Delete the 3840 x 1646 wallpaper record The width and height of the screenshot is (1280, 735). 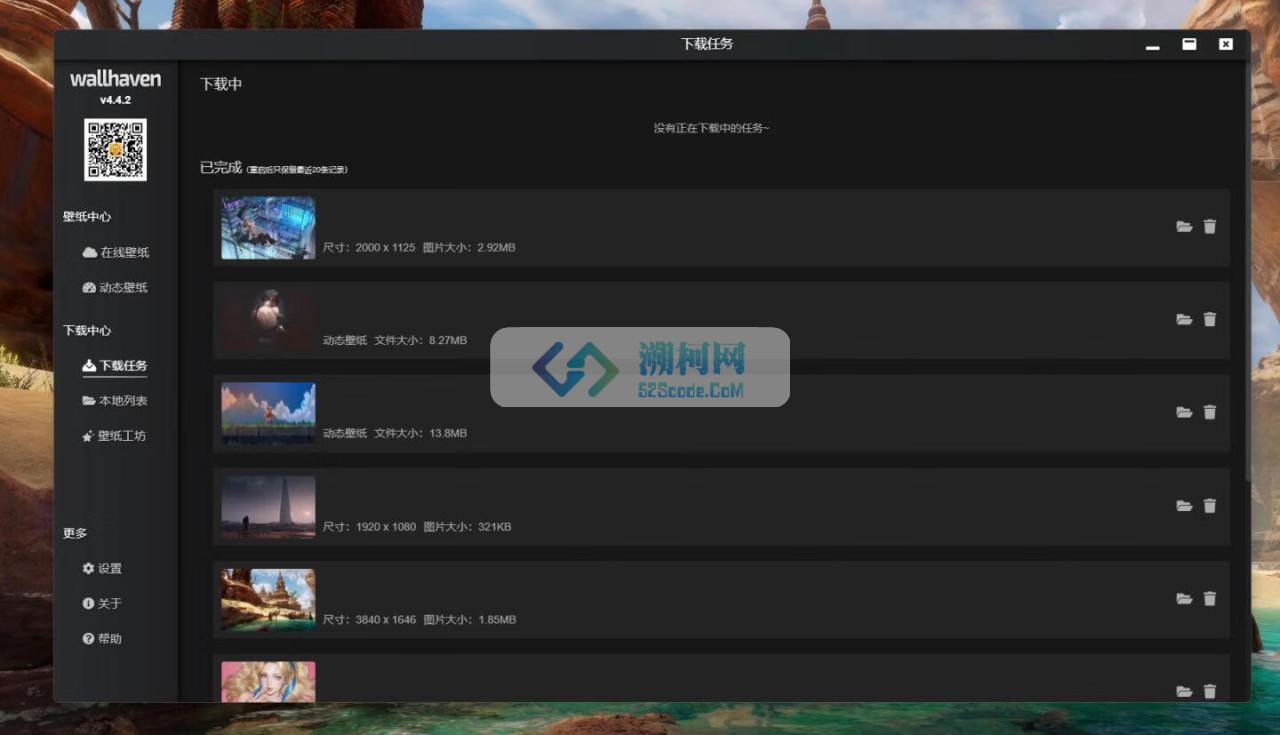pos(1210,599)
